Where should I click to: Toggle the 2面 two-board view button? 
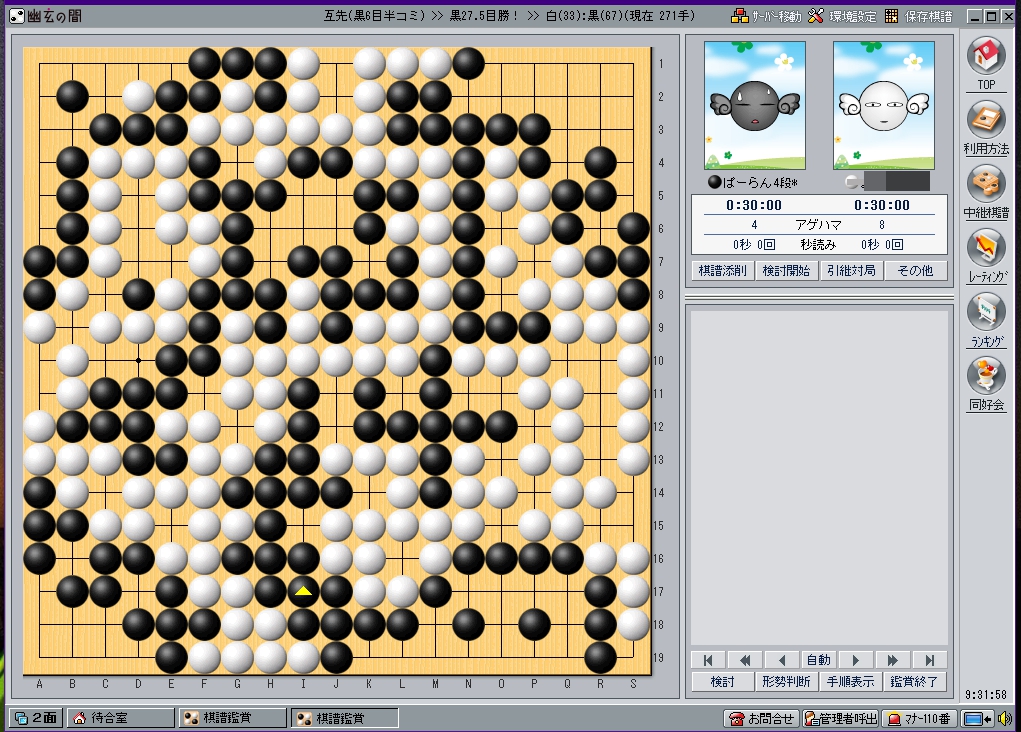pyautogui.click(x=35, y=718)
